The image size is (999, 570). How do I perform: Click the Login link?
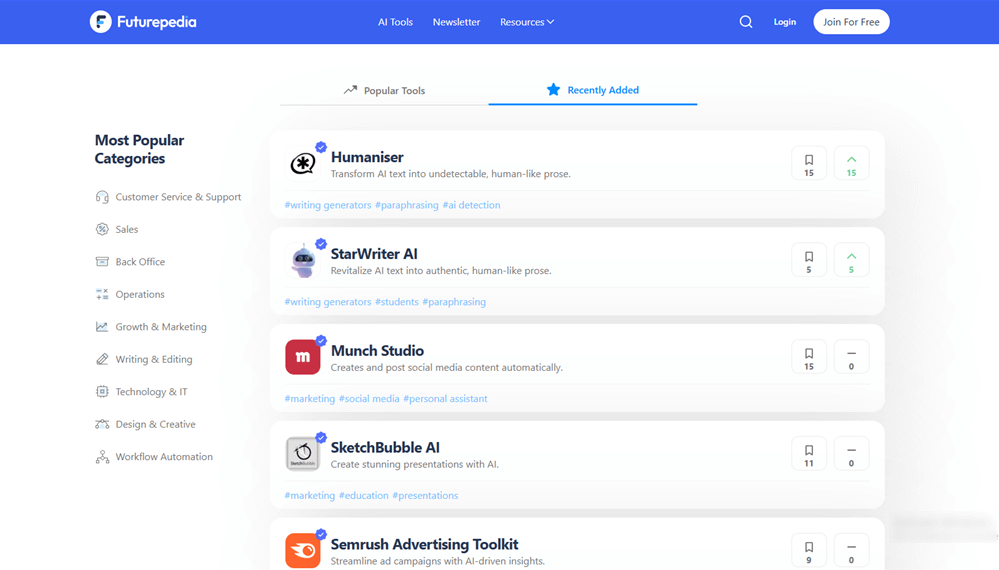[785, 22]
